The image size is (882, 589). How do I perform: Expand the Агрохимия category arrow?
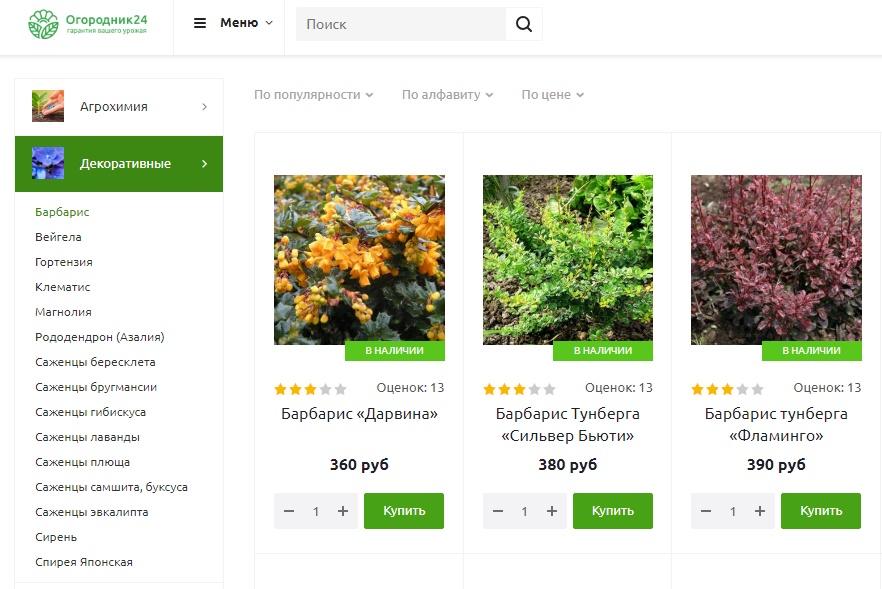204,107
